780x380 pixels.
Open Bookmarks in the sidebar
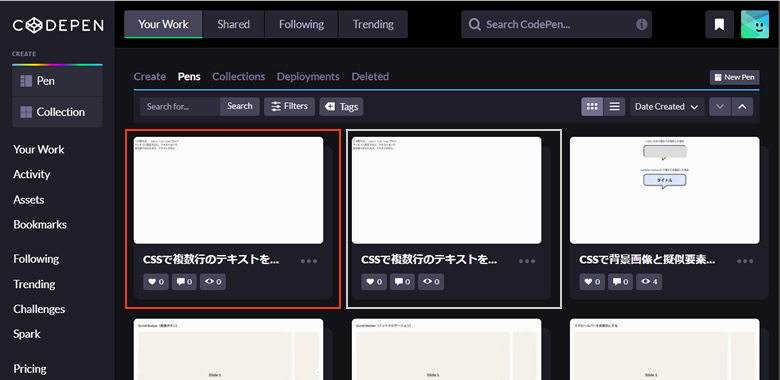coord(40,225)
